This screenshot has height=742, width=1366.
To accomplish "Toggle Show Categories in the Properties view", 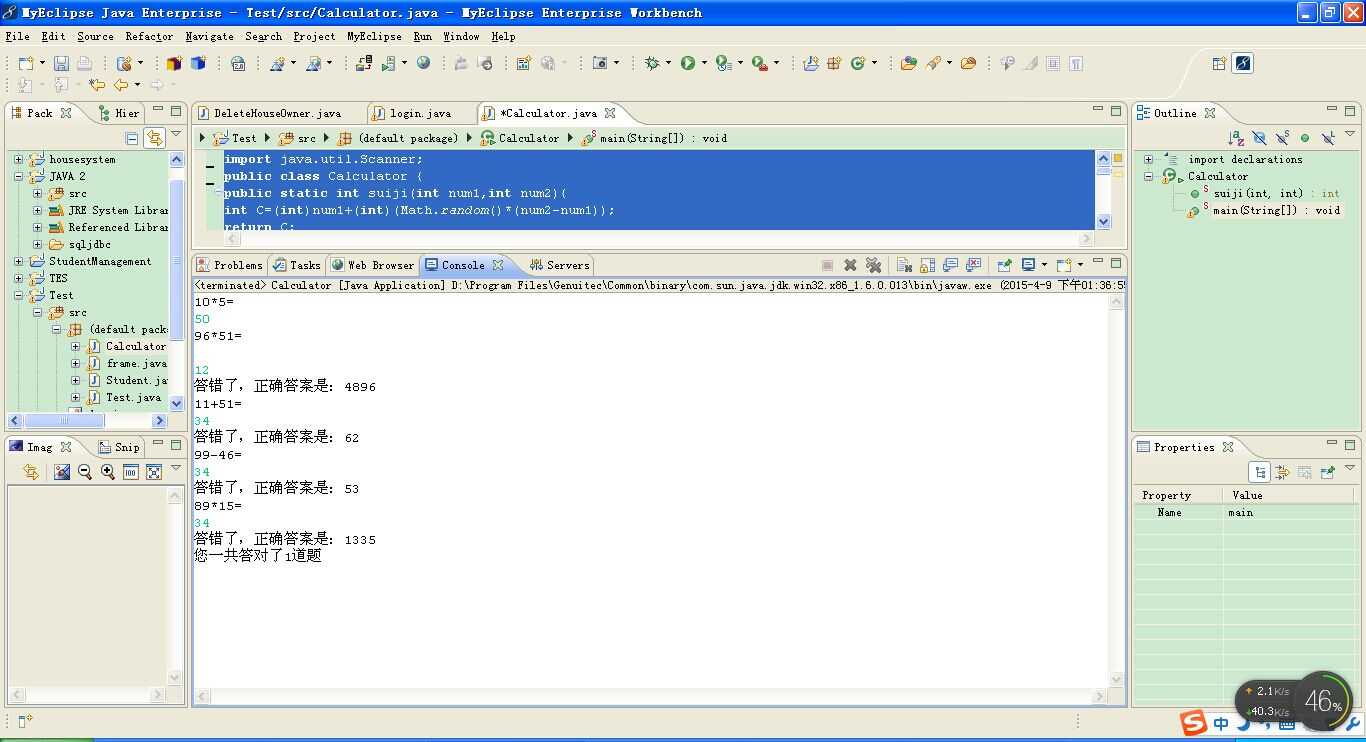I will [1259, 472].
